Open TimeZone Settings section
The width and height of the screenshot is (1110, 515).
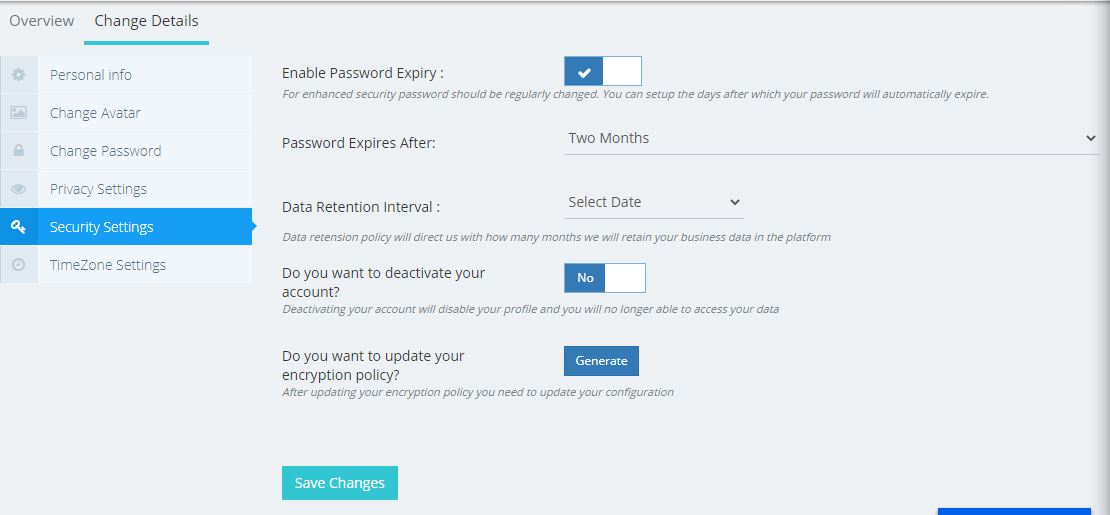[108, 265]
